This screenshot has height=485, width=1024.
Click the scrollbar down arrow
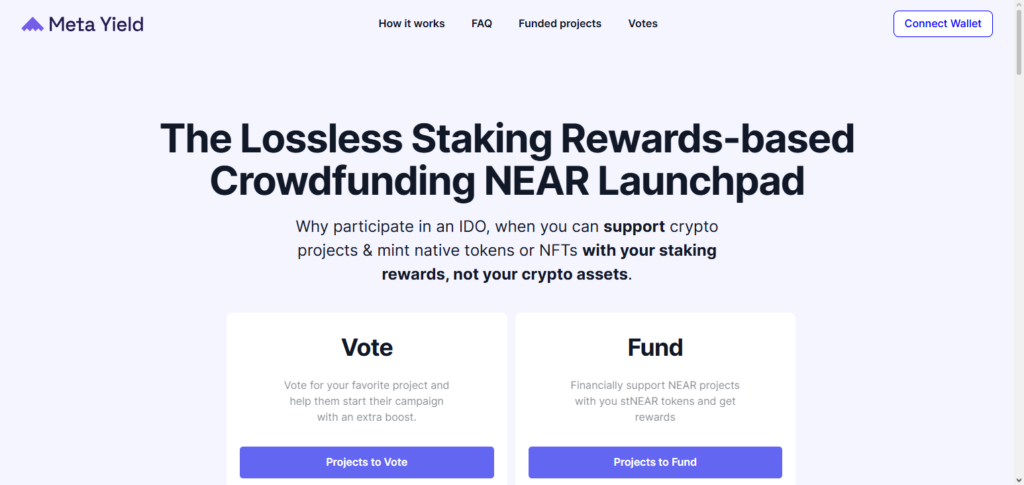(1017, 479)
